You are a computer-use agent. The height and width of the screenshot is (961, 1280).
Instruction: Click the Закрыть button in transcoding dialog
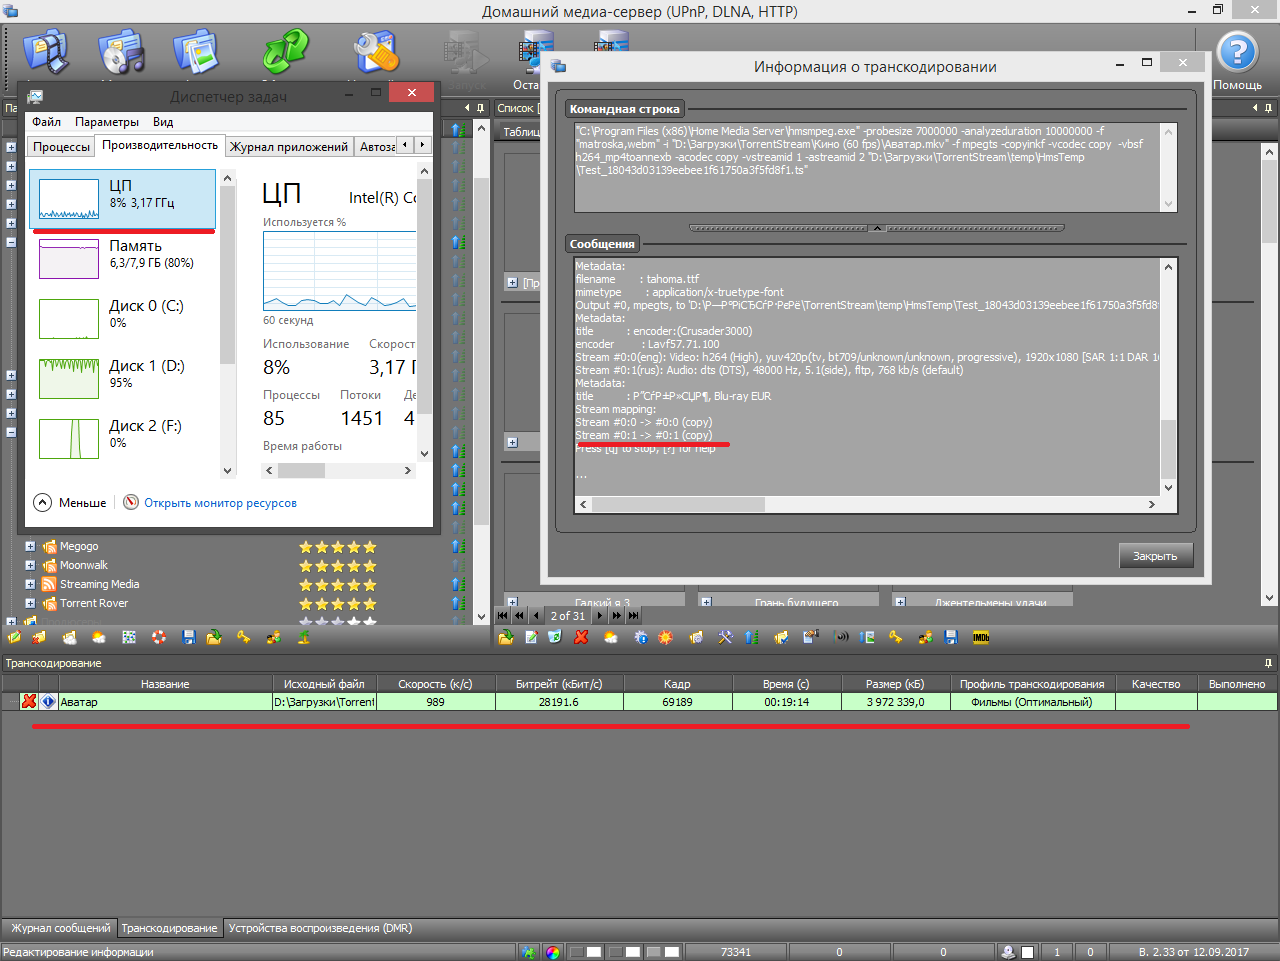click(1155, 556)
